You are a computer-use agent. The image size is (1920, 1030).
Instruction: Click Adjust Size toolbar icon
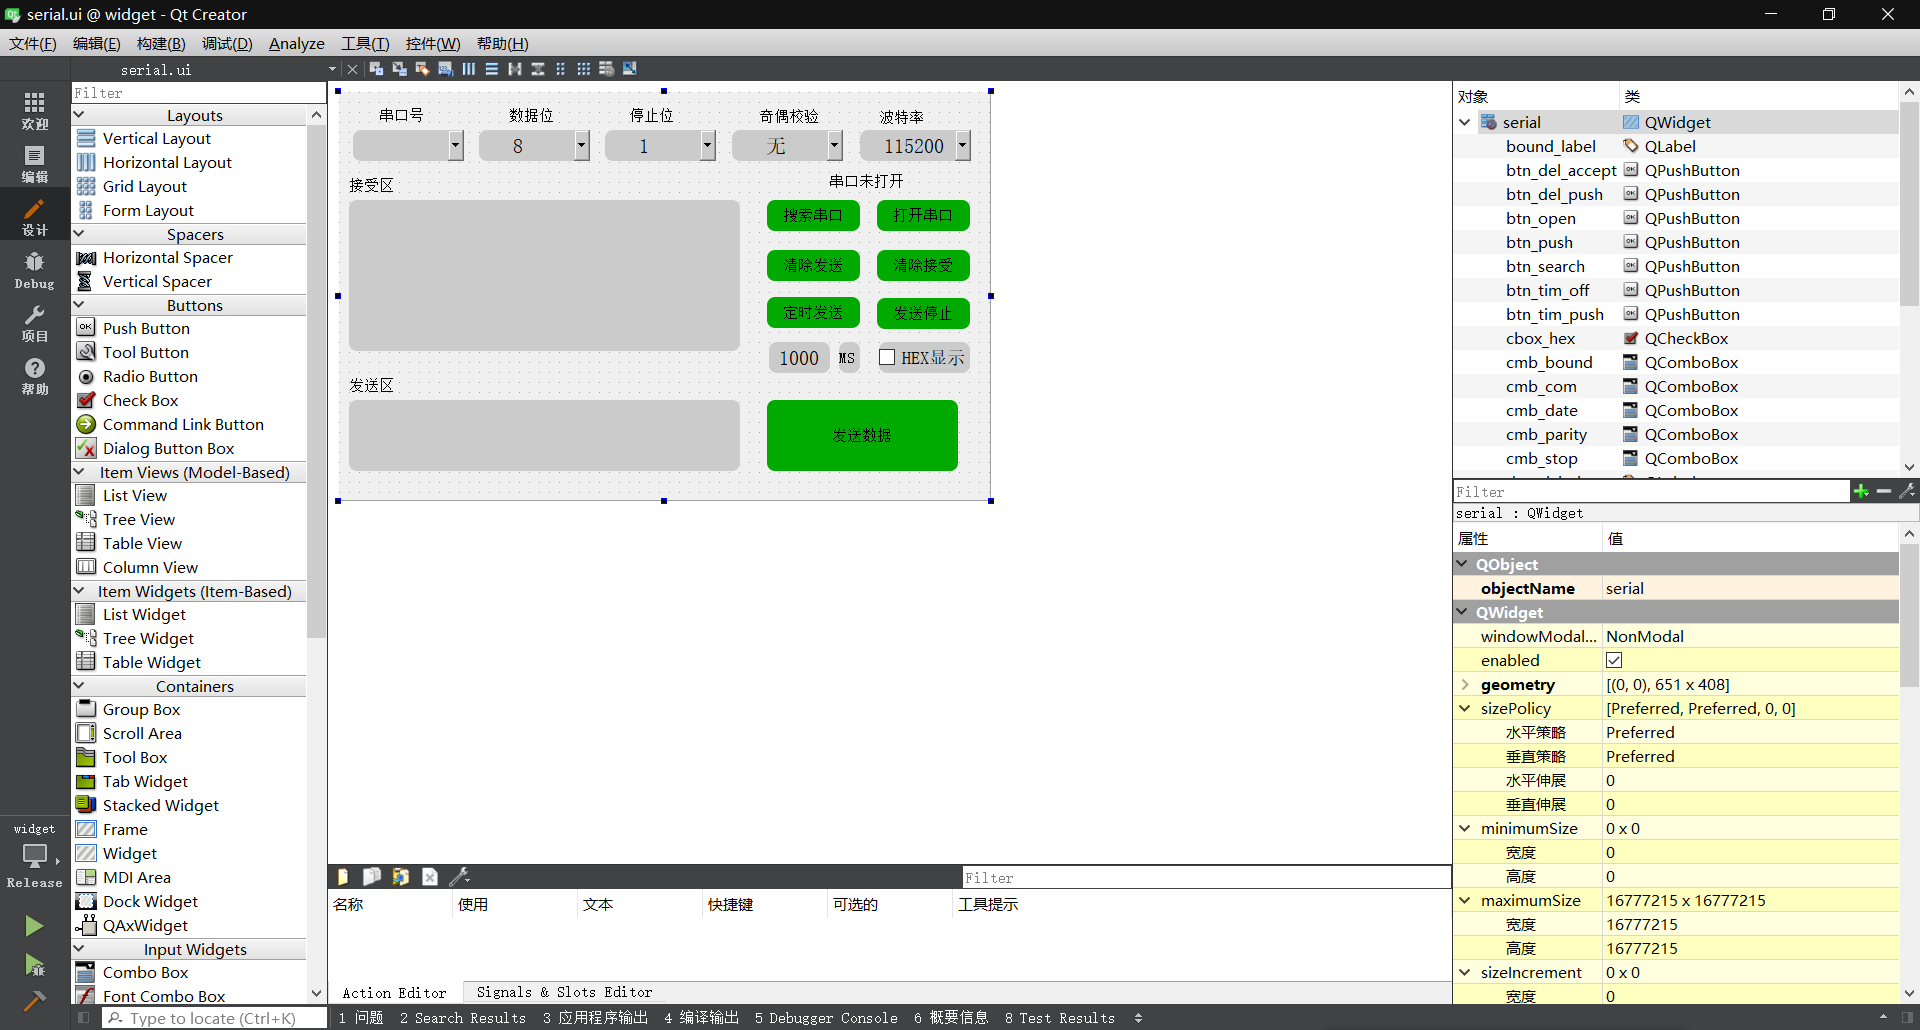[629, 69]
